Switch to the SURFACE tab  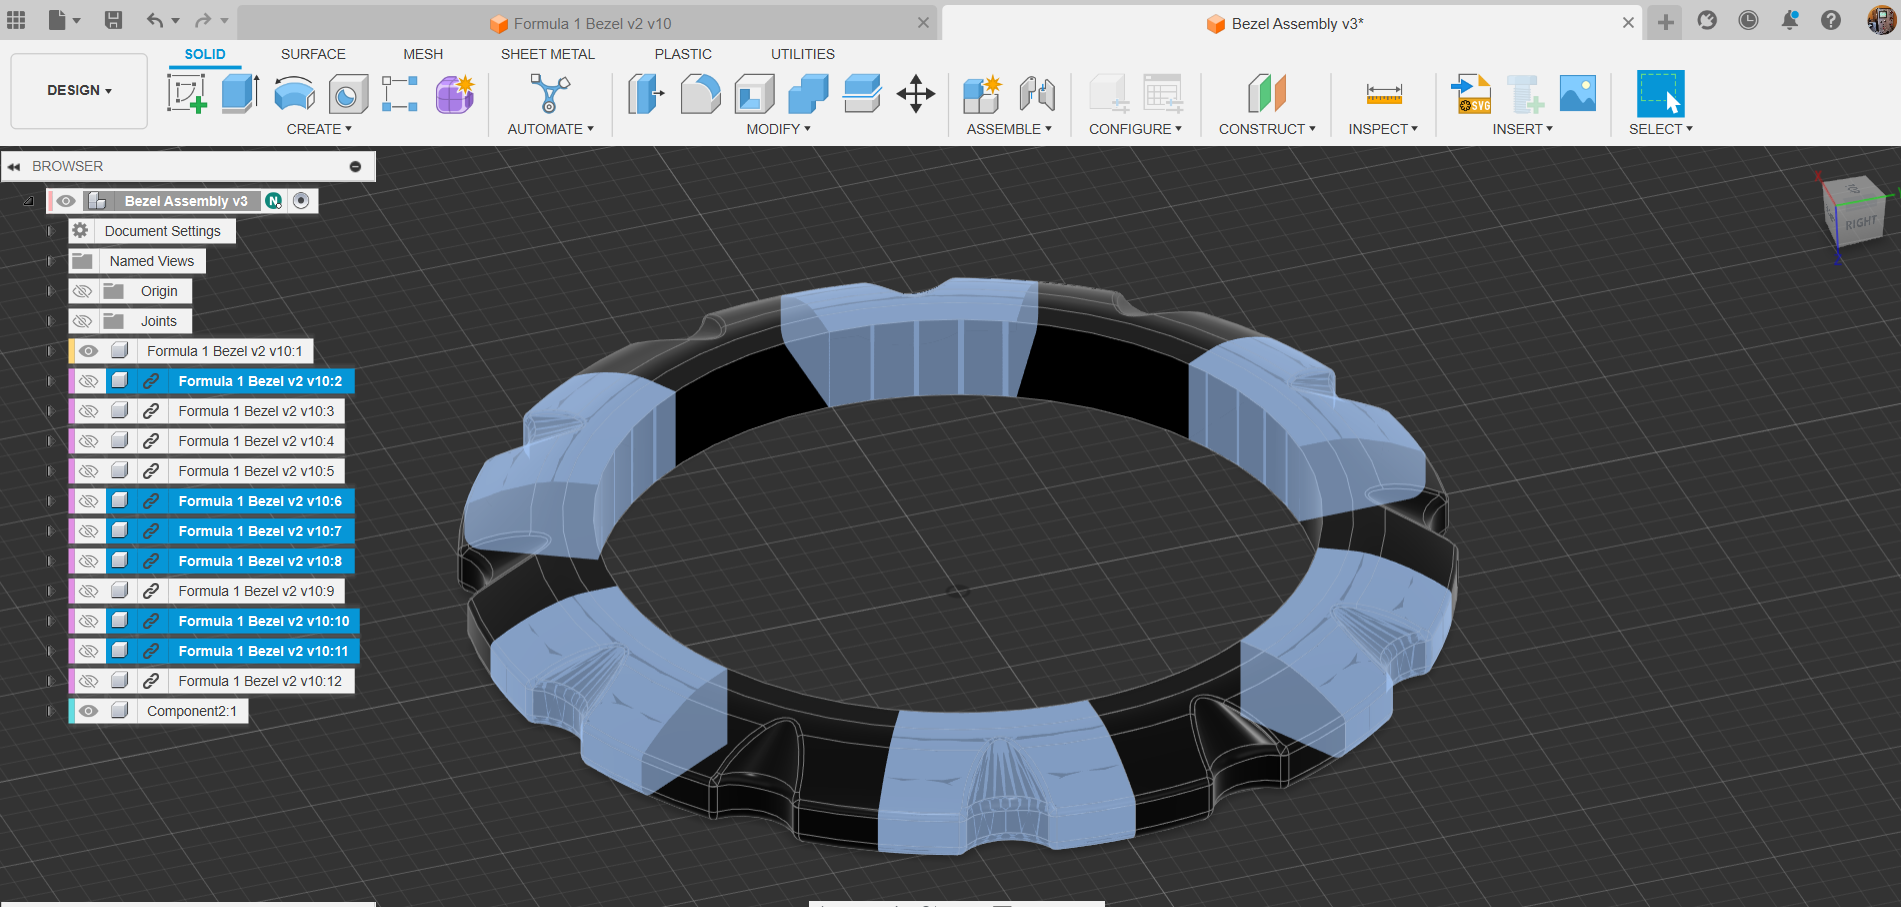[313, 54]
